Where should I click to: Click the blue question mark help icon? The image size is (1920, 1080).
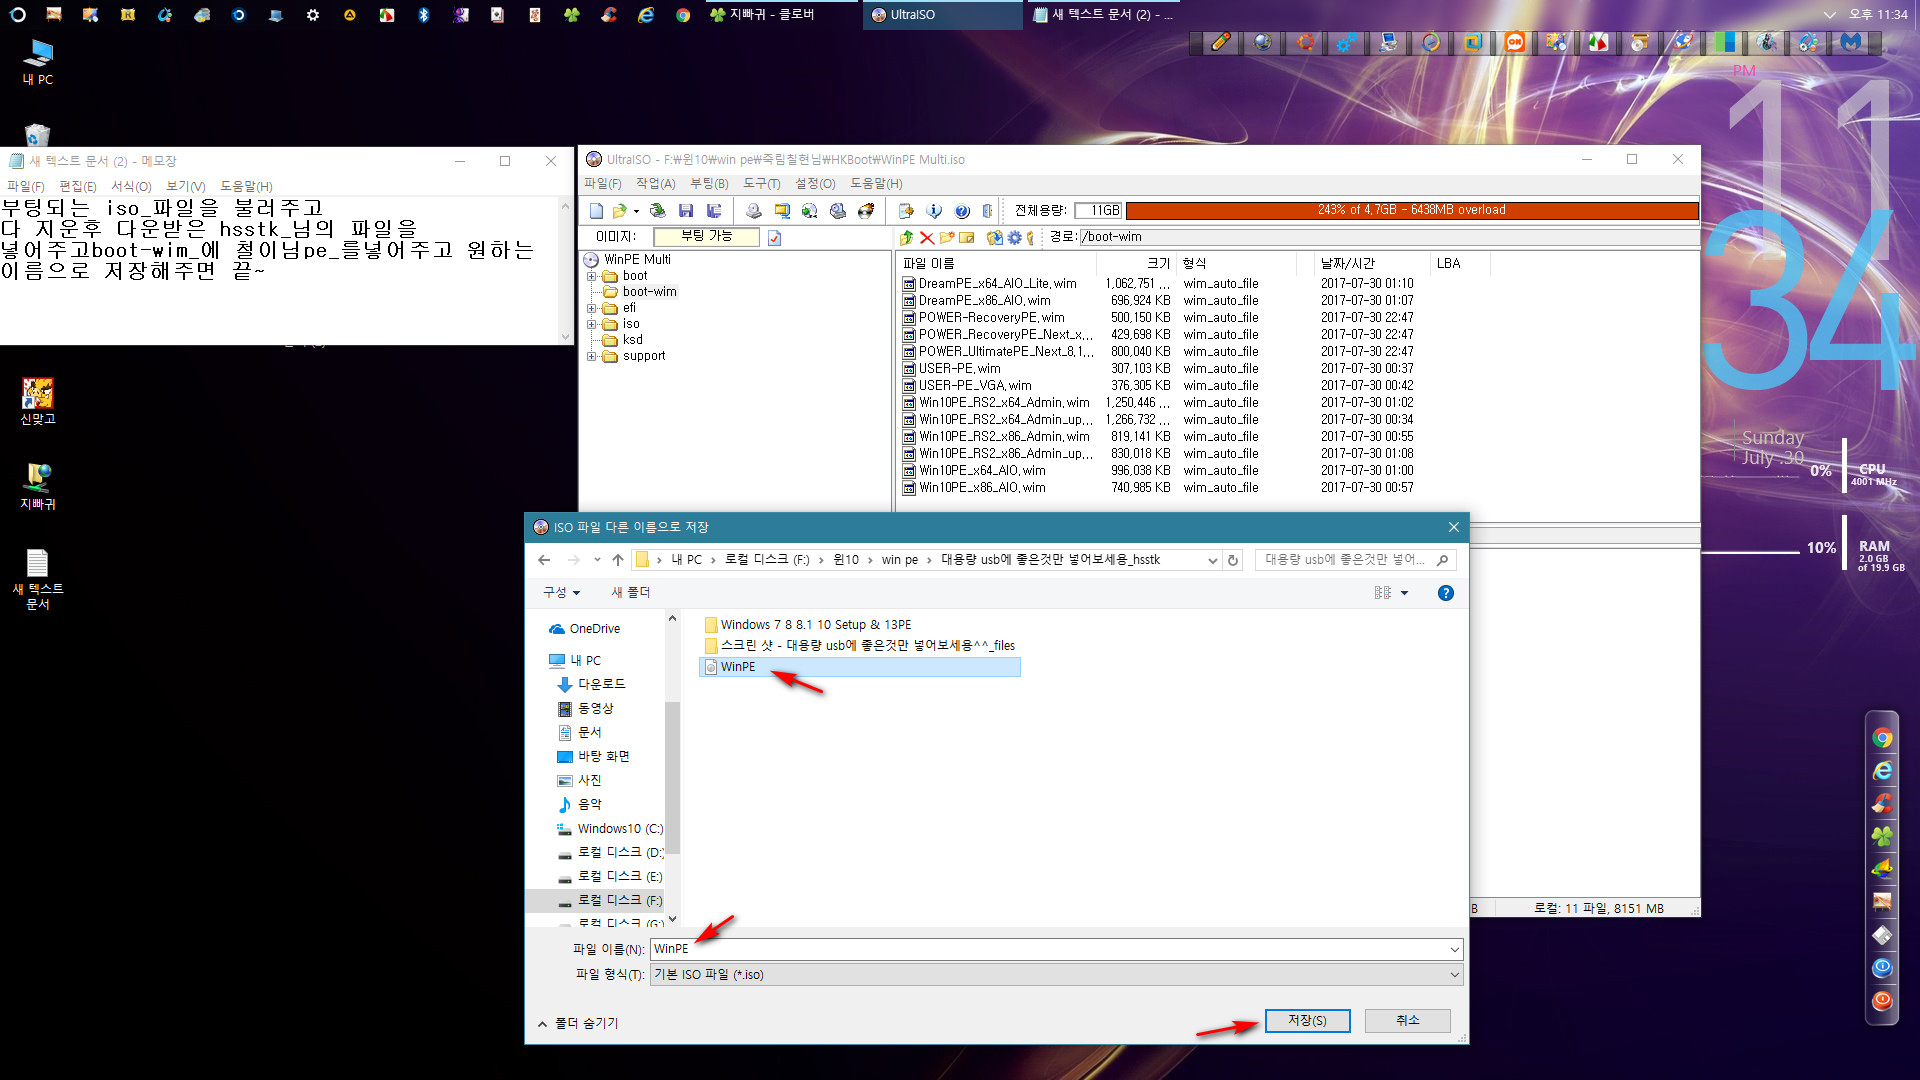point(962,211)
